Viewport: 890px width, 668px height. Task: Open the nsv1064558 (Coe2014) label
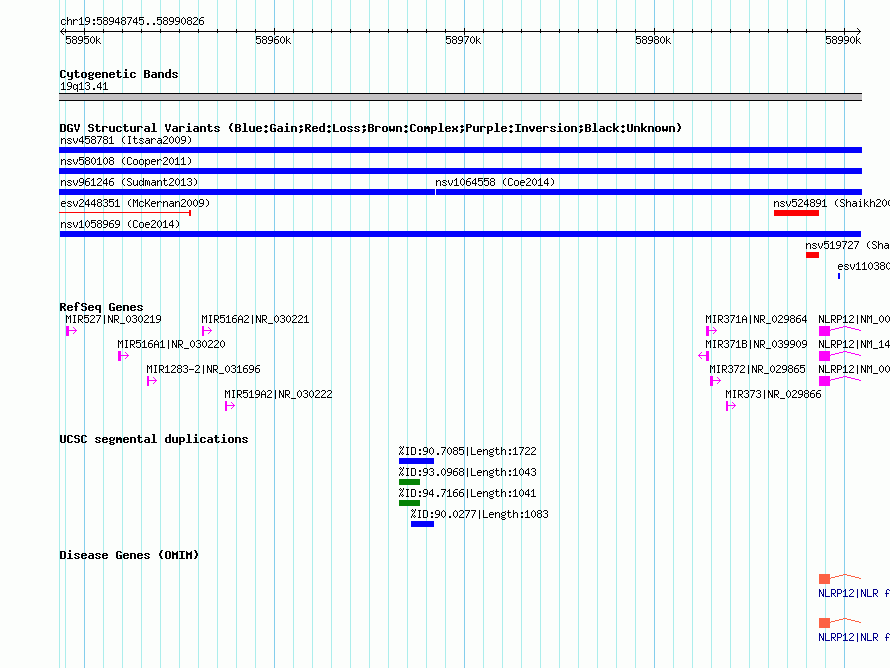[x=495, y=182]
